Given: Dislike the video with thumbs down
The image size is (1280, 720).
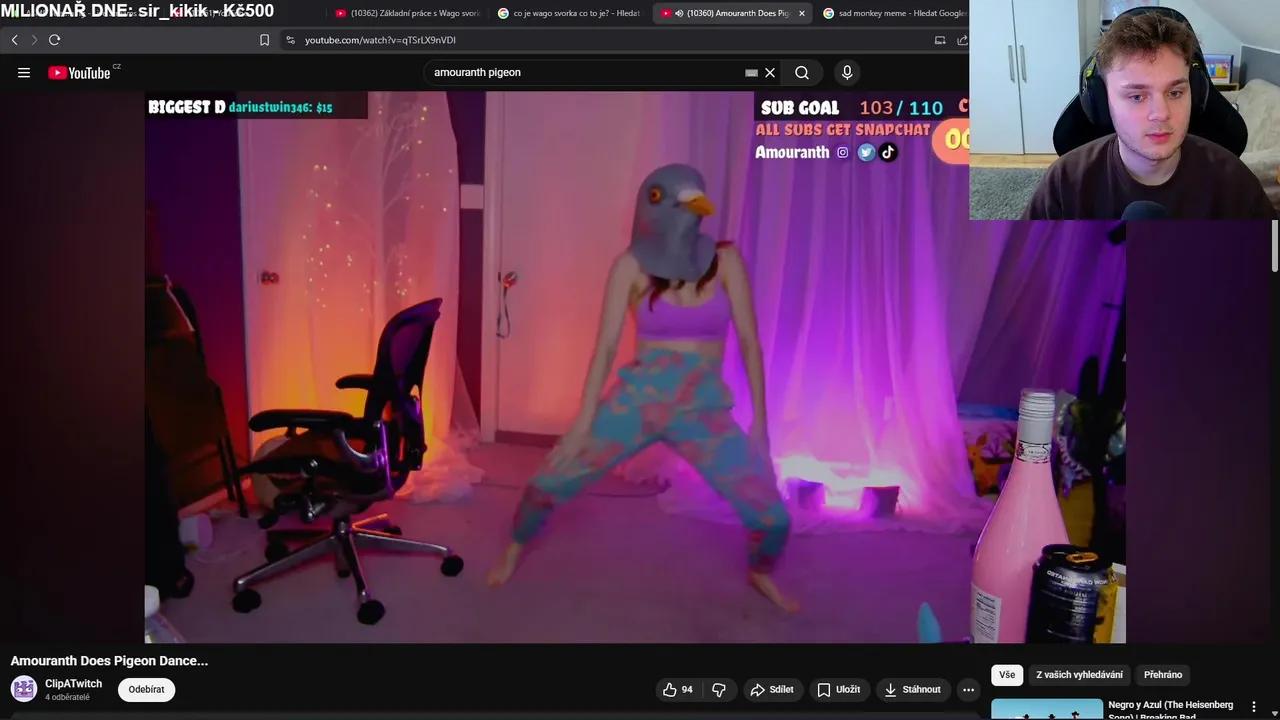Looking at the screenshot, I should coord(719,689).
